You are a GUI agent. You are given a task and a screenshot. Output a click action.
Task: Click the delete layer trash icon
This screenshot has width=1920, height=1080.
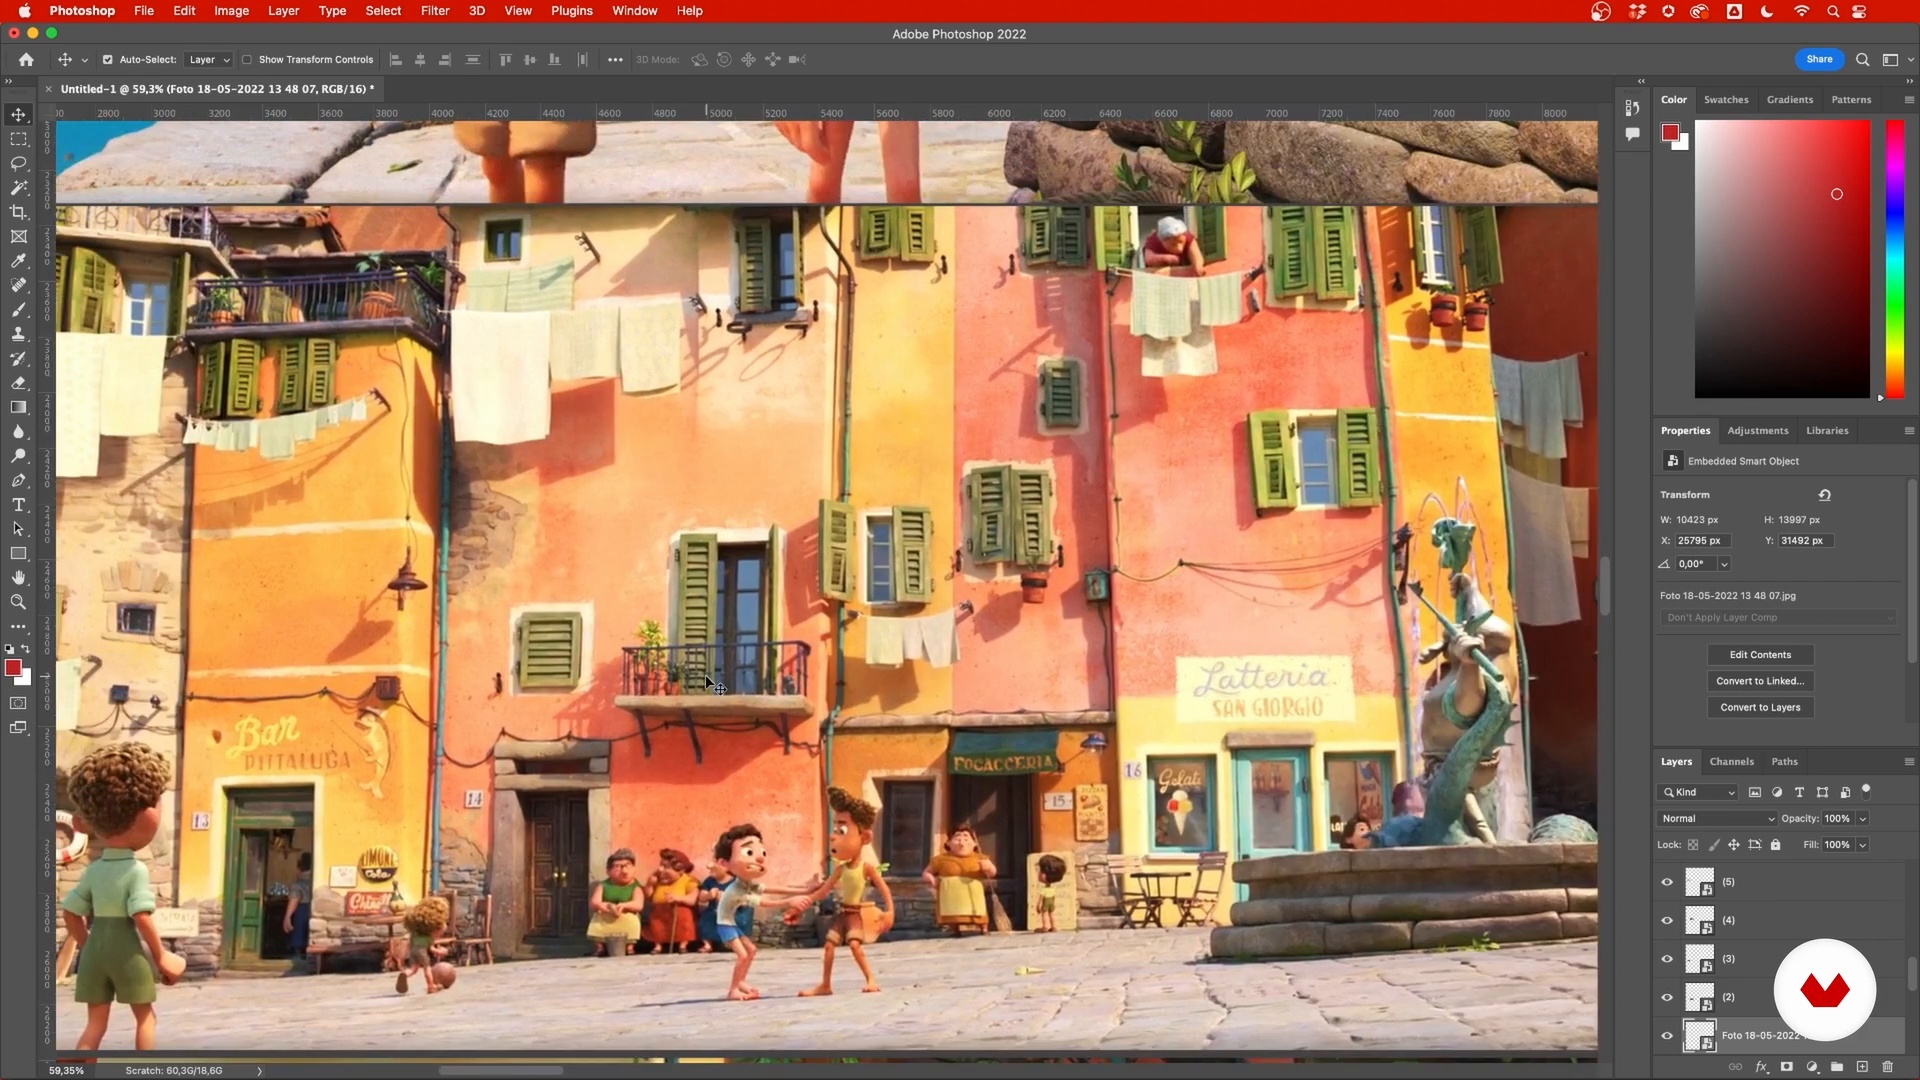click(x=1888, y=1067)
